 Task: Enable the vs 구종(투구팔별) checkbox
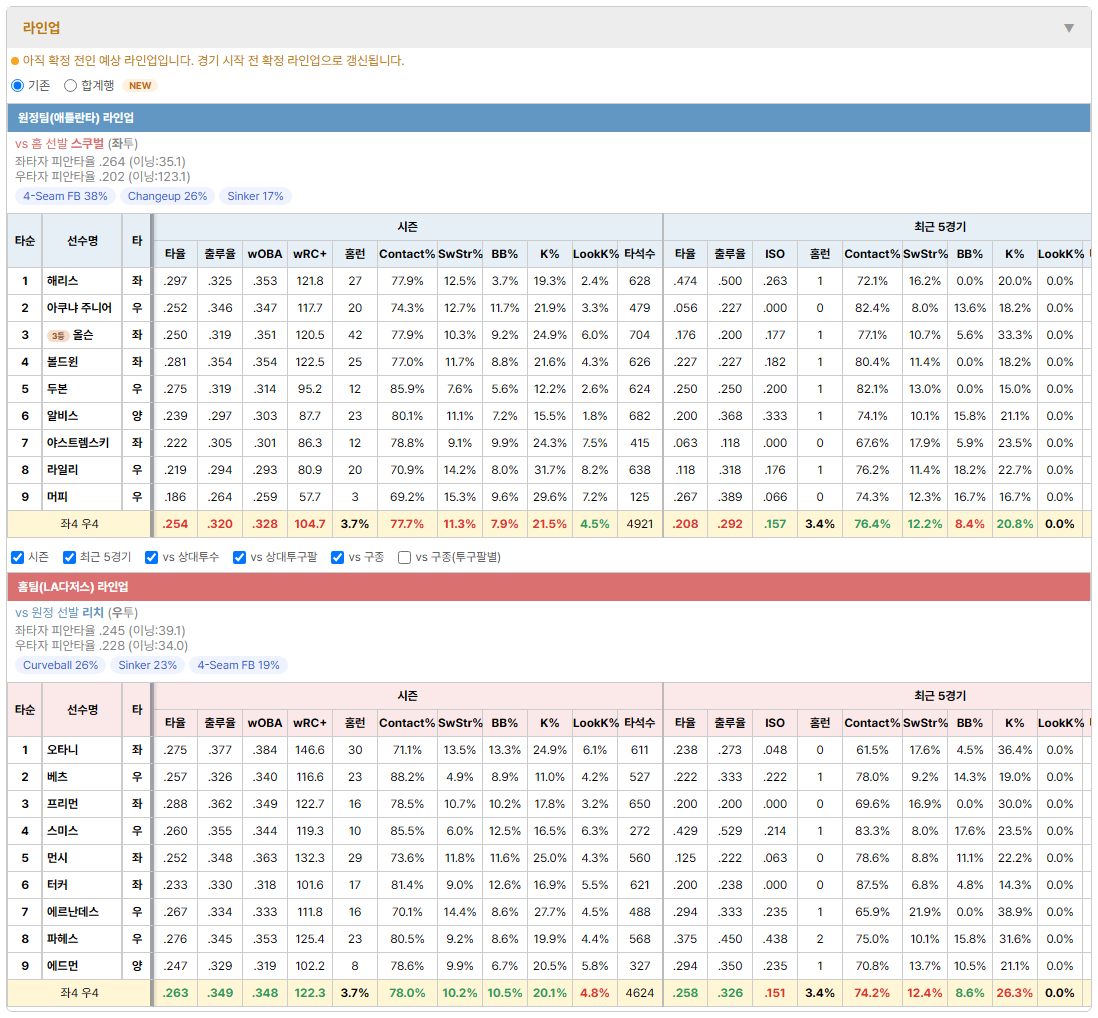point(404,557)
